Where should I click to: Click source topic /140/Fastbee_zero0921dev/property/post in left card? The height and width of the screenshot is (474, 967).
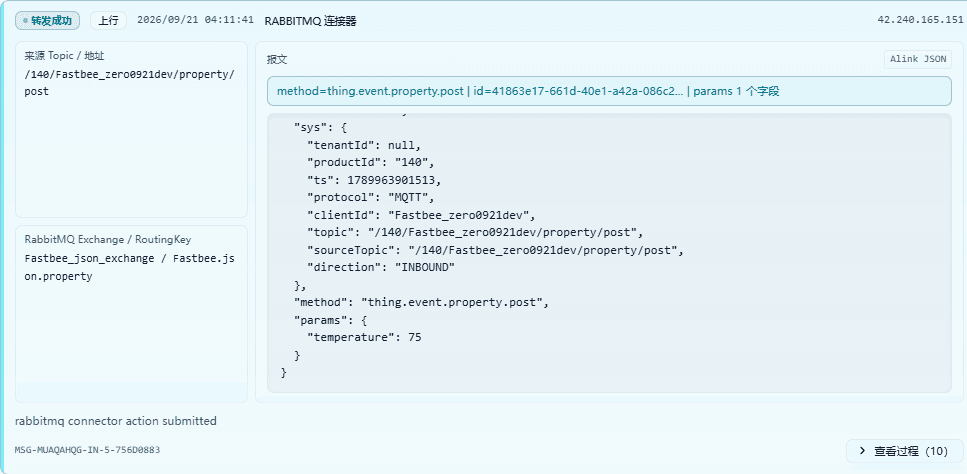(x=130, y=83)
